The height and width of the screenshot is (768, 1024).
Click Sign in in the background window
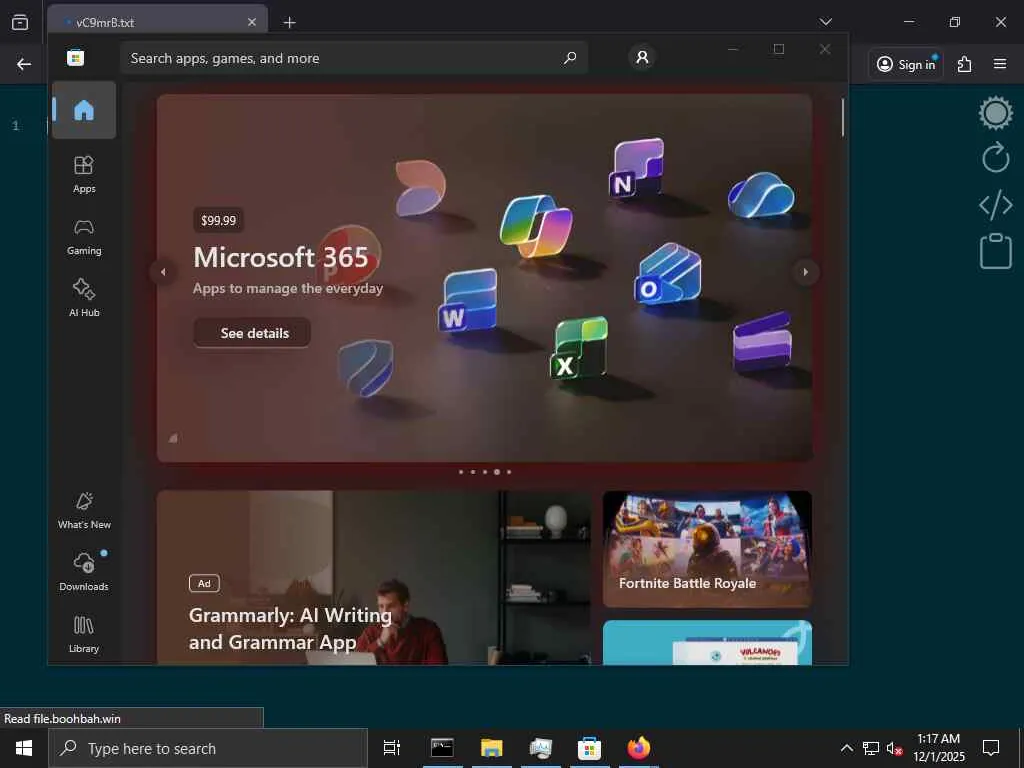tap(906, 64)
